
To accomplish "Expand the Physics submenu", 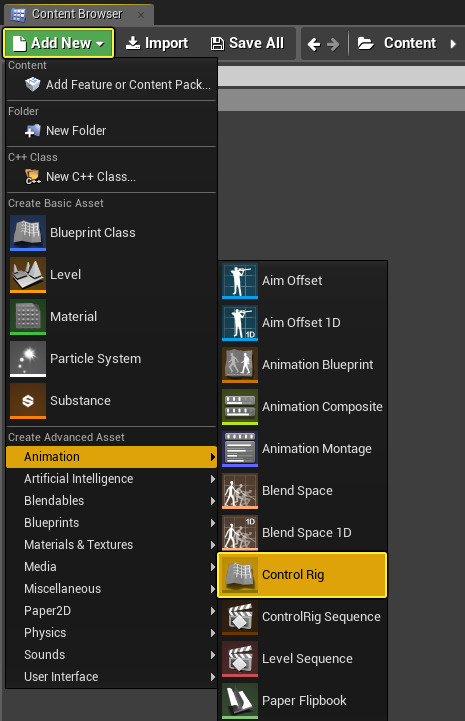I will [111, 633].
